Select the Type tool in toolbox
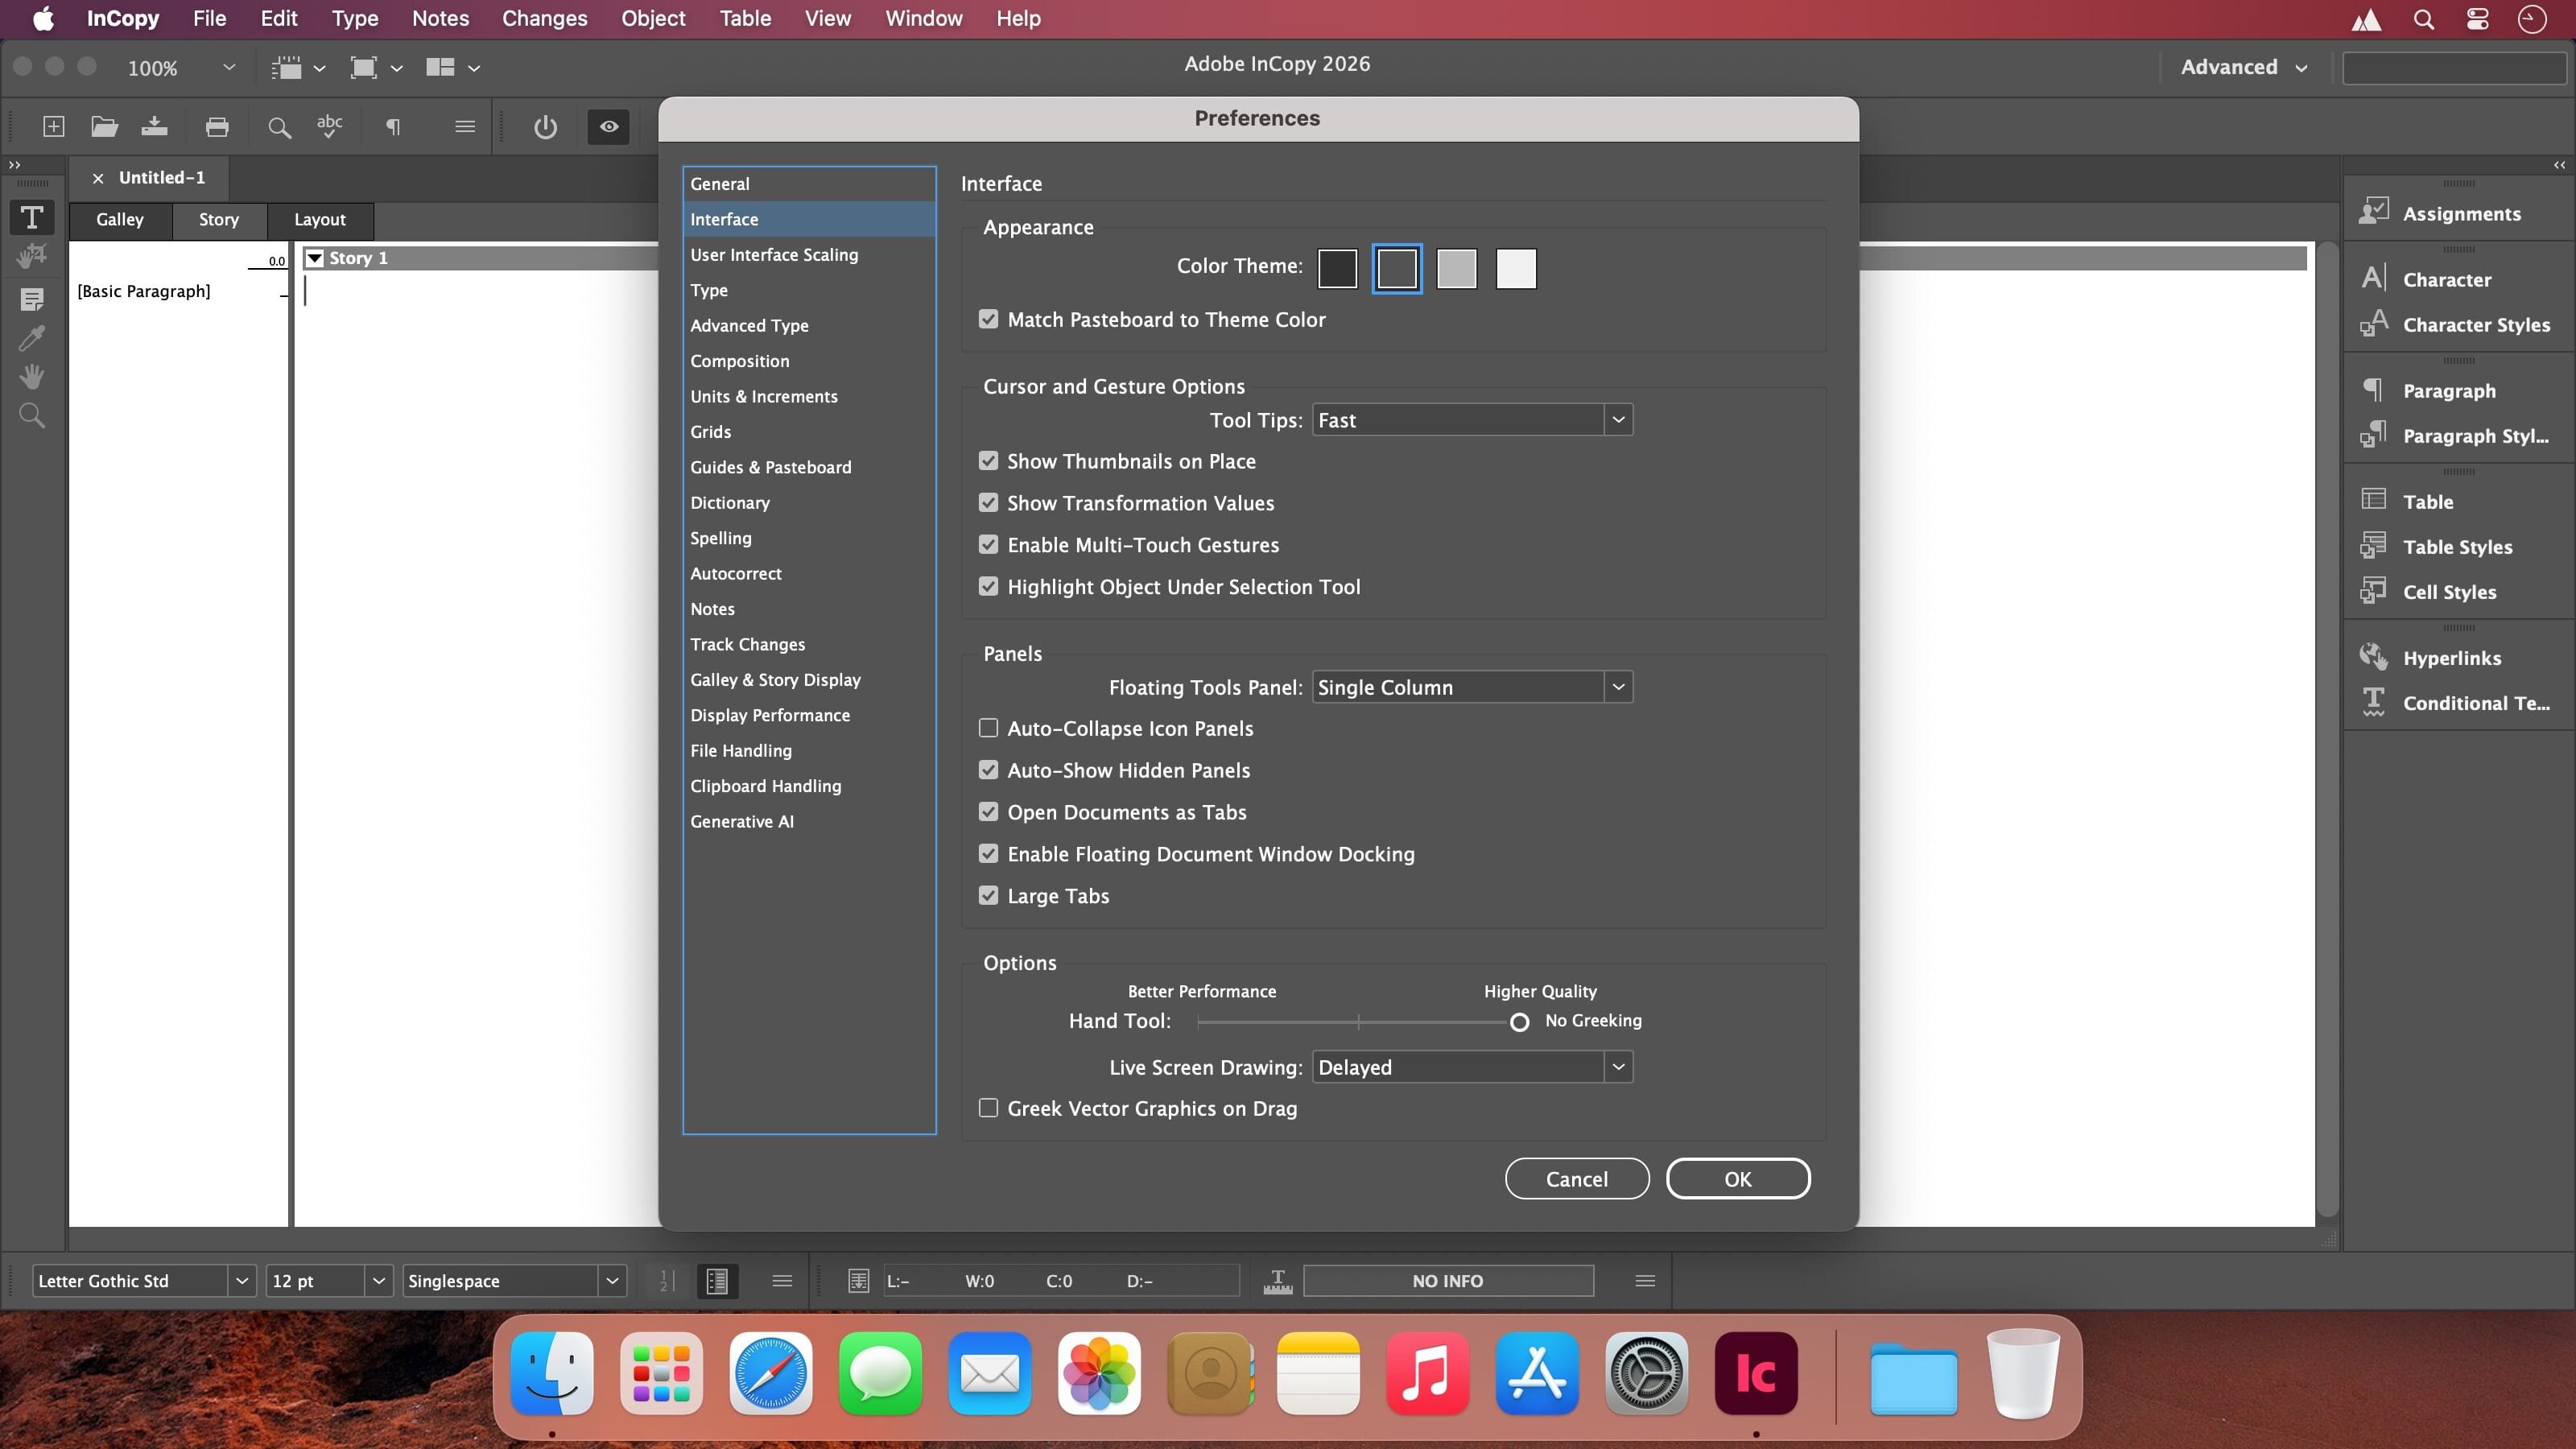The image size is (2576, 1449). point(32,218)
